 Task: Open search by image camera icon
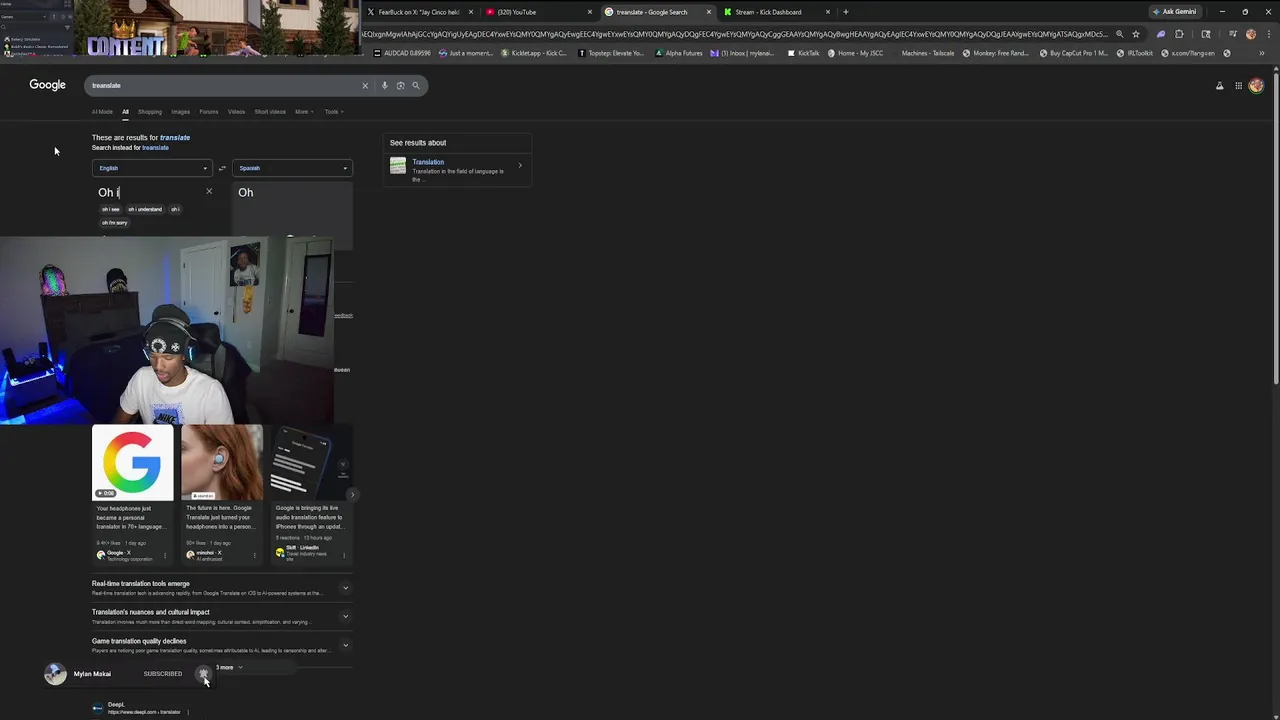point(400,85)
